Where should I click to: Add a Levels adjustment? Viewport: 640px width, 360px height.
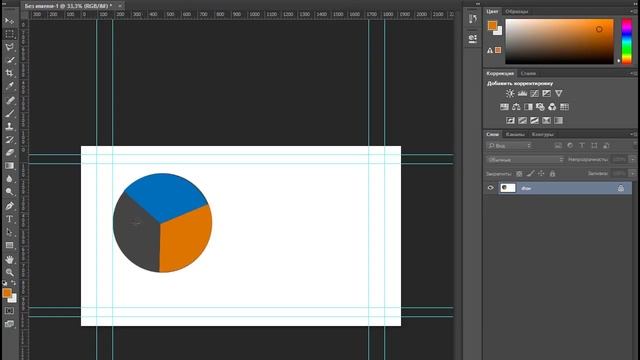click(x=522, y=93)
